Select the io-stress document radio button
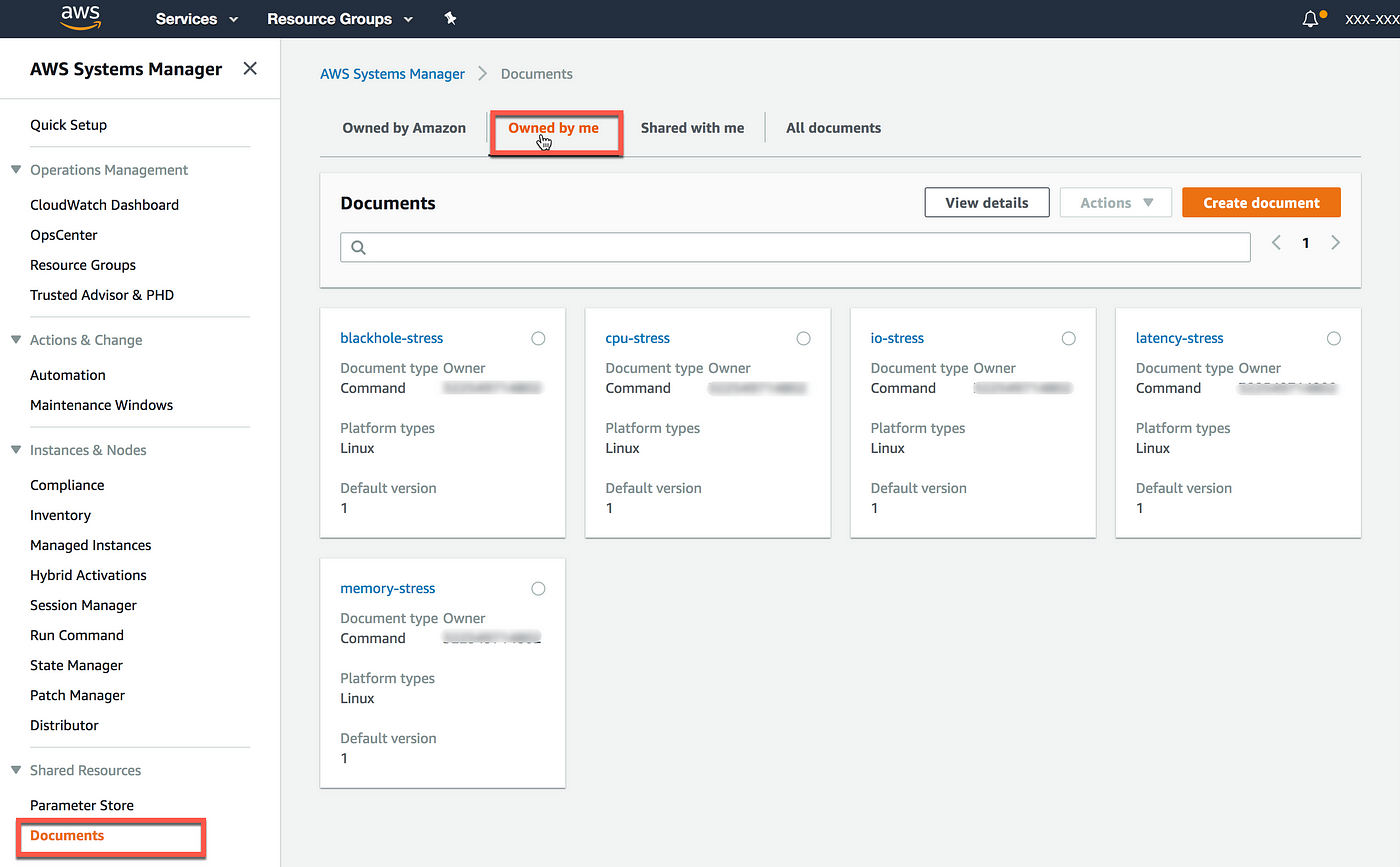The width and height of the screenshot is (1400, 867). (1068, 339)
